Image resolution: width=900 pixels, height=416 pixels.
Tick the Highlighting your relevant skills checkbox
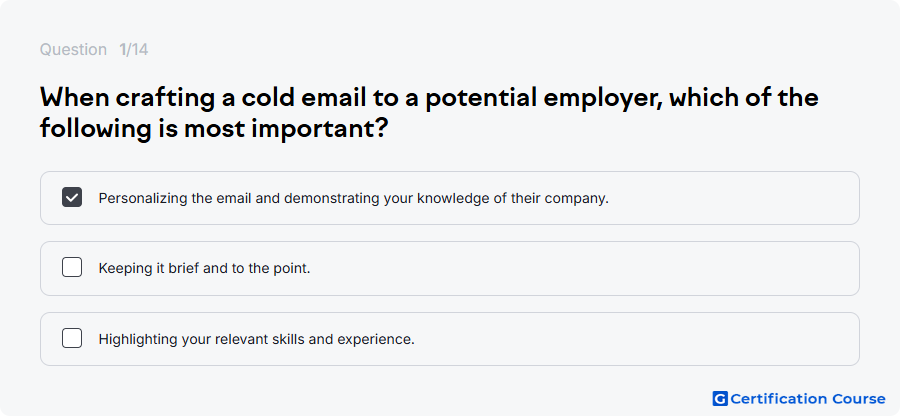coord(72,338)
